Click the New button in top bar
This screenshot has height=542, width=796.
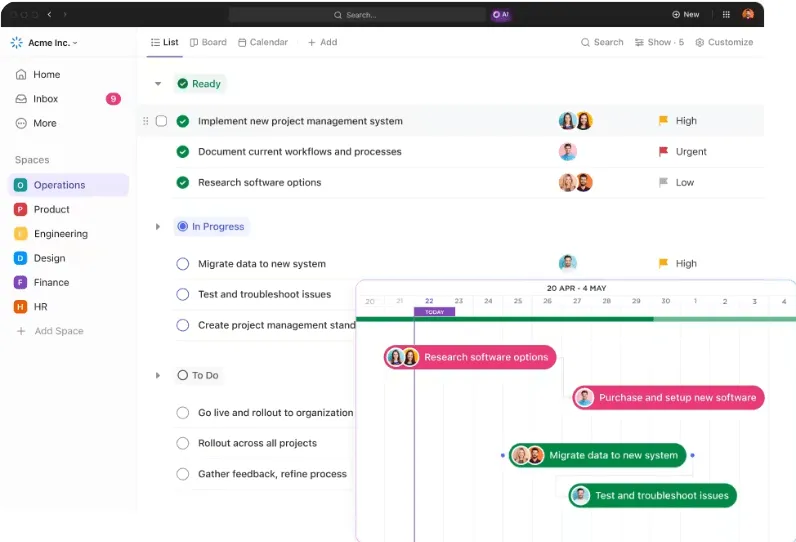(x=685, y=15)
